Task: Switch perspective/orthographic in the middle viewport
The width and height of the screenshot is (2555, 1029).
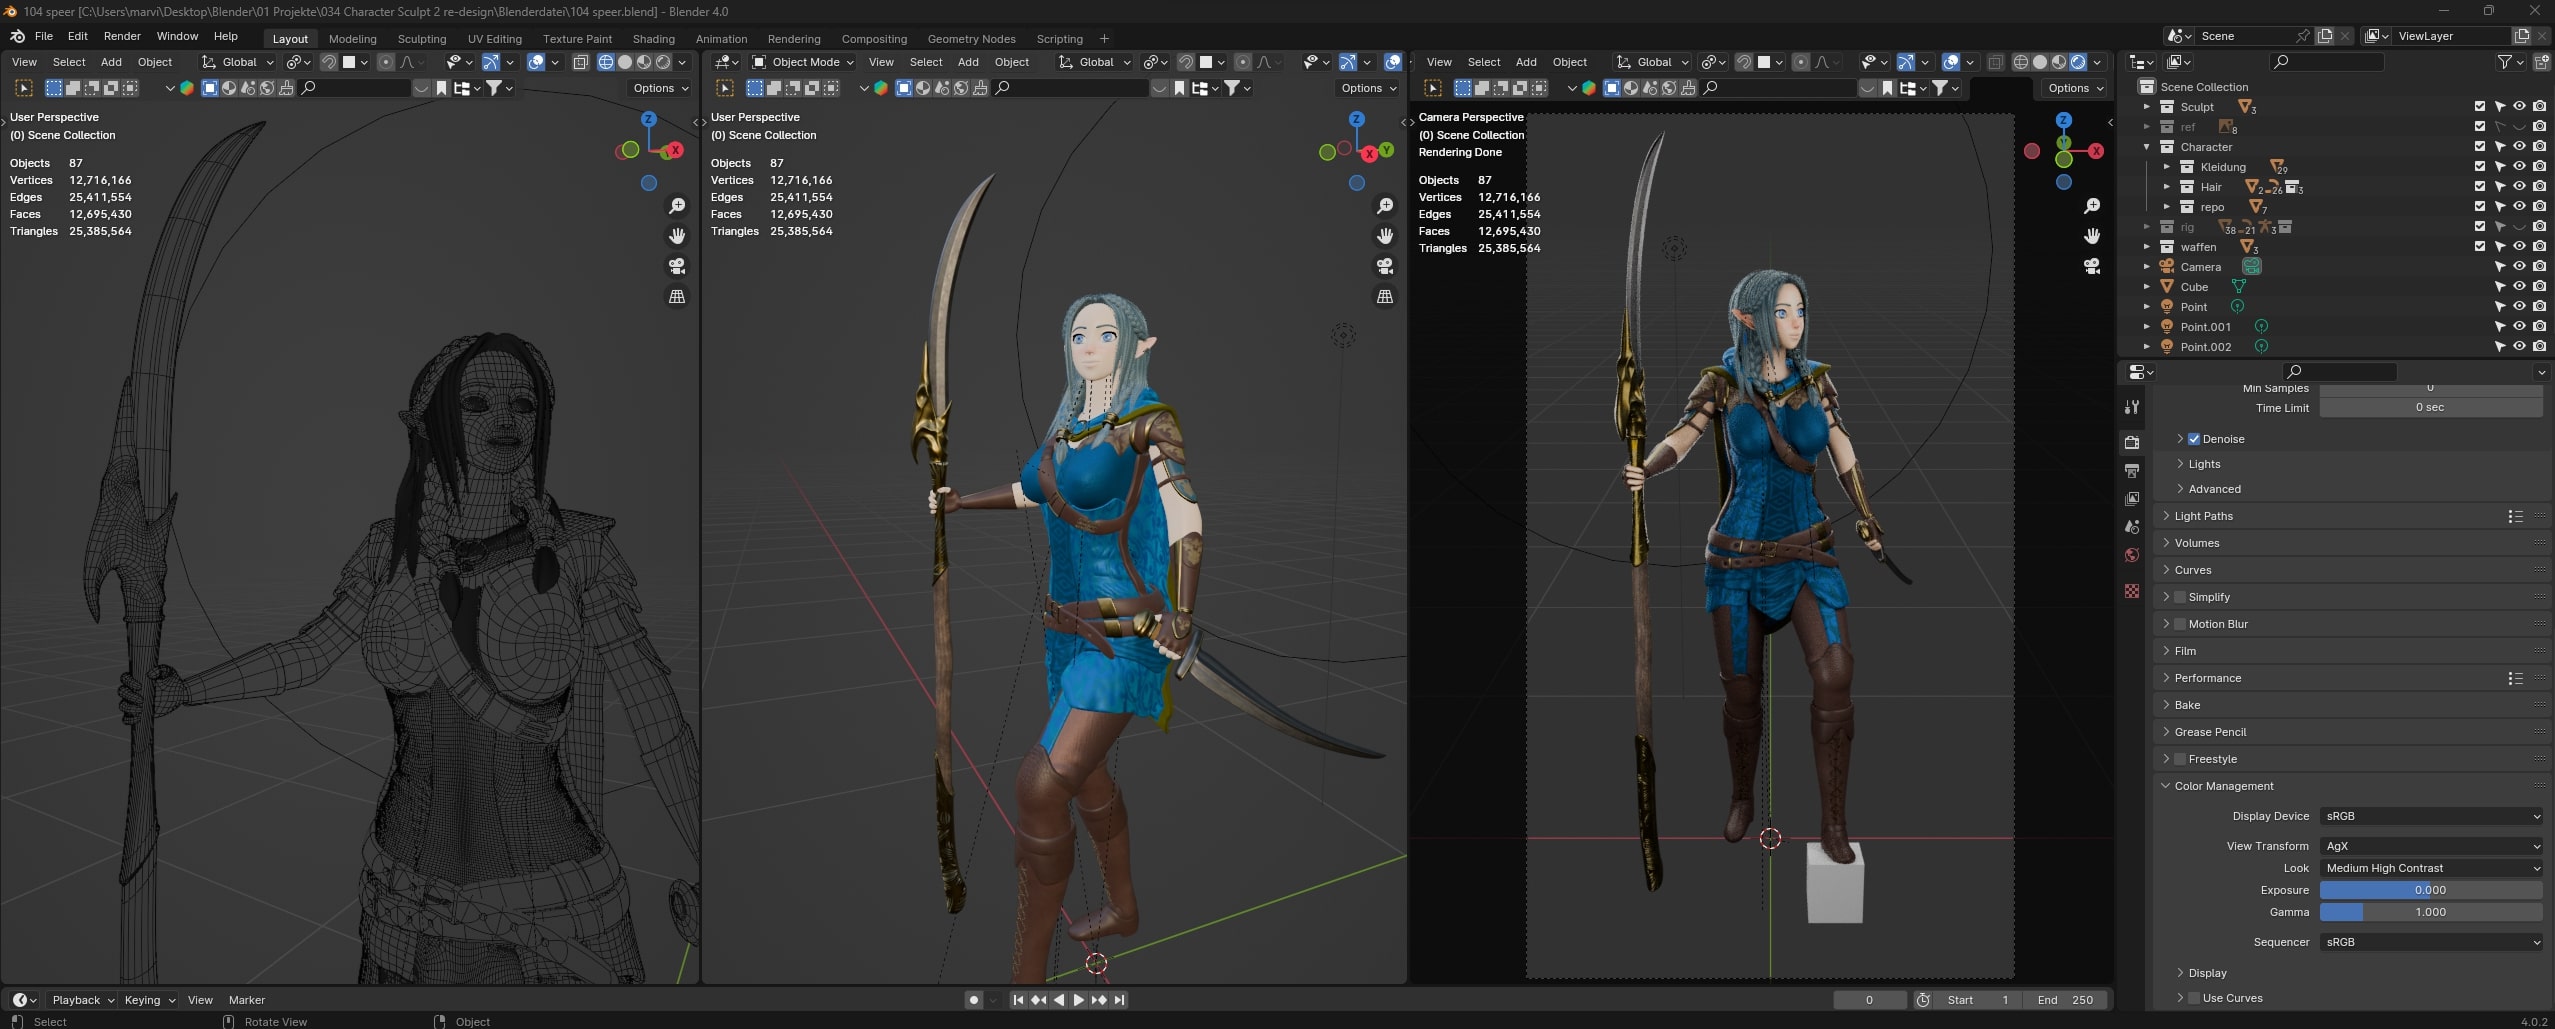Action: [1385, 296]
